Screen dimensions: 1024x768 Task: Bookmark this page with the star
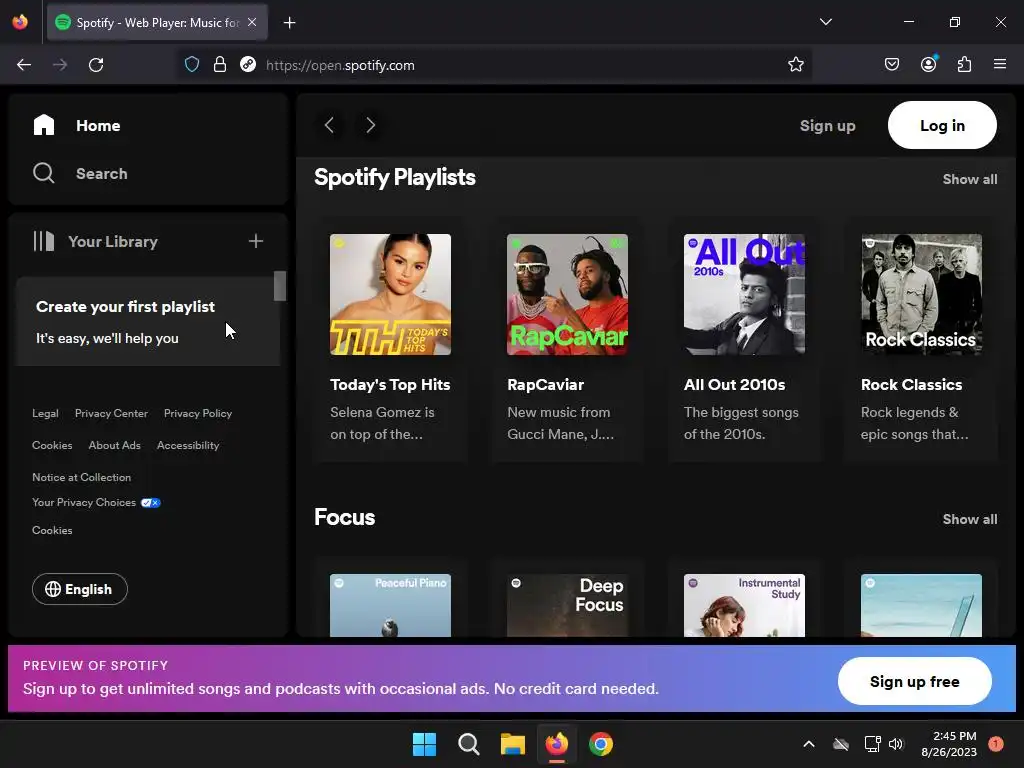(x=795, y=65)
